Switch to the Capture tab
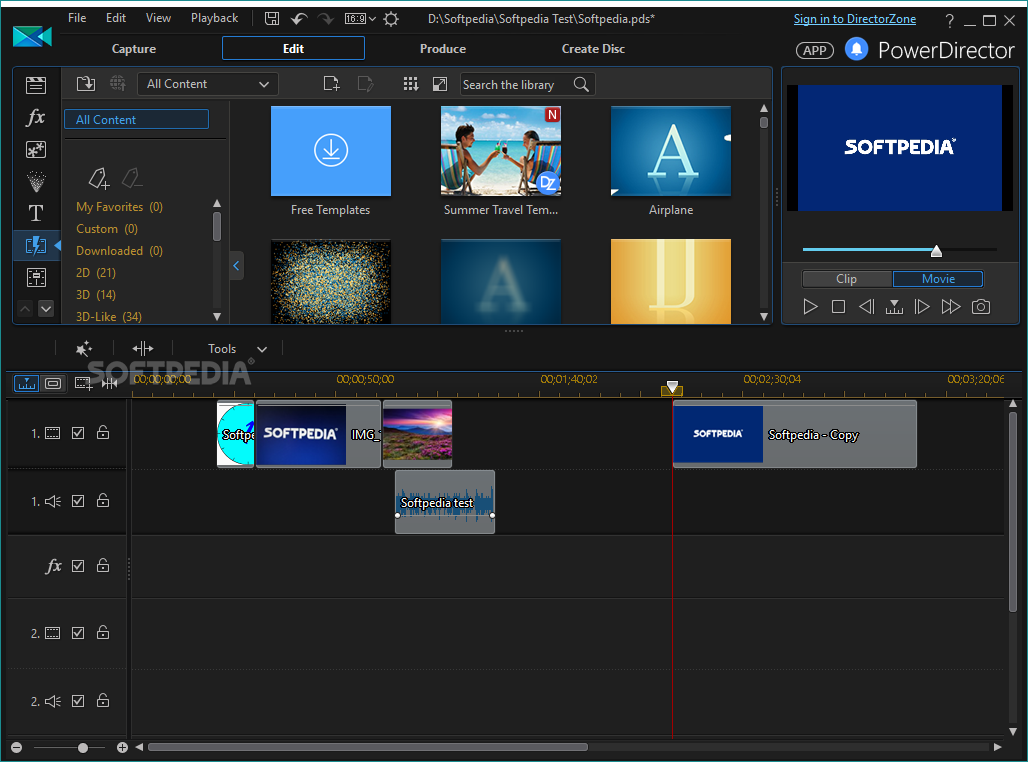Viewport: 1028px width, 762px height. tap(134, 49)
